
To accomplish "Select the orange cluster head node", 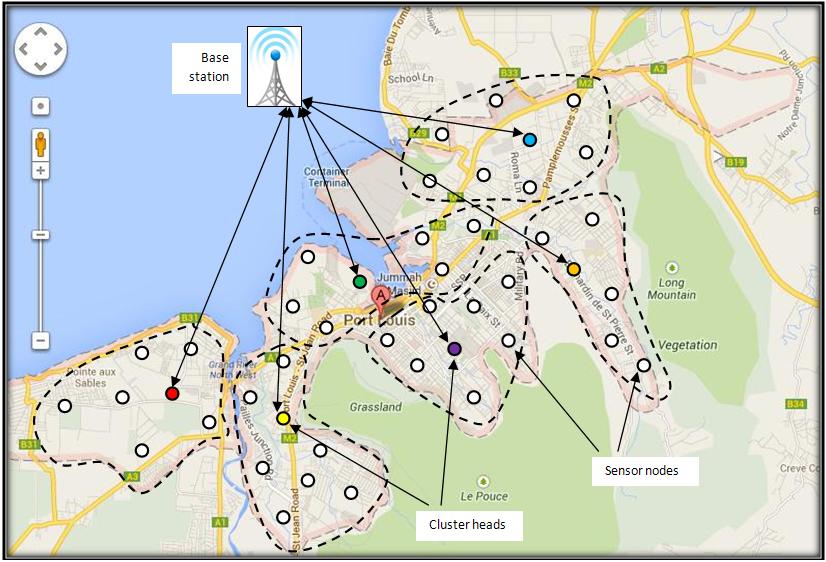I will click(573, 269).
